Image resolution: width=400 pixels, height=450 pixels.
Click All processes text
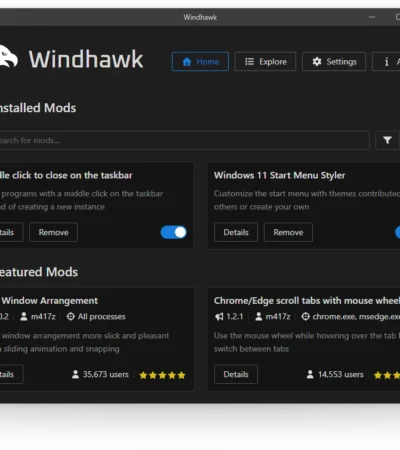pyautogui.click(x=102, y=317)
